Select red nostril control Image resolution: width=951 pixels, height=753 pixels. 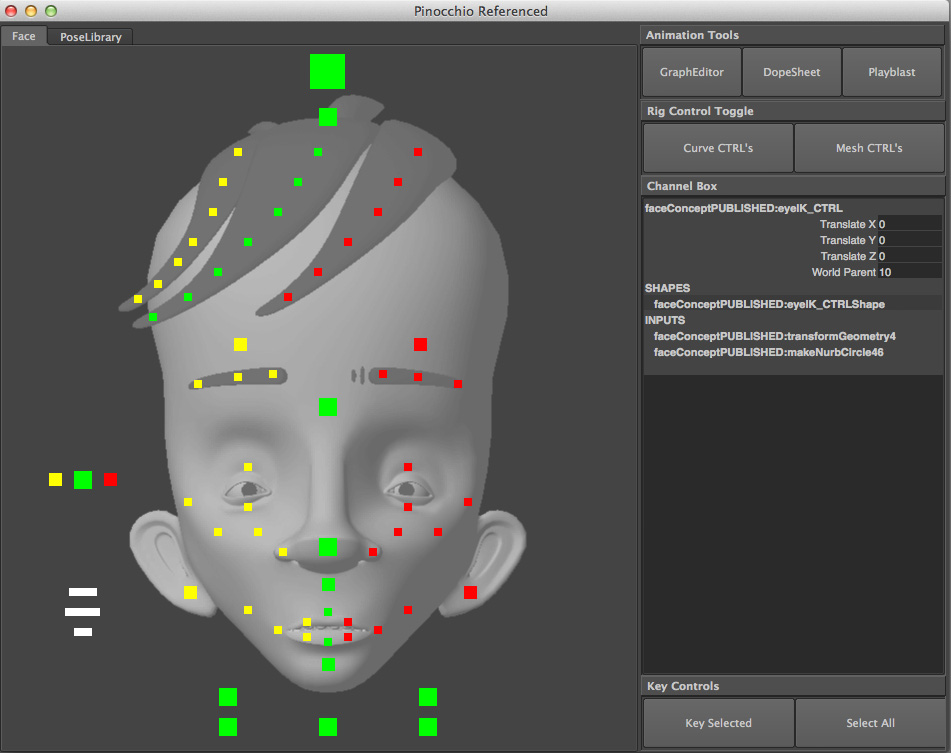coord(373,552)
